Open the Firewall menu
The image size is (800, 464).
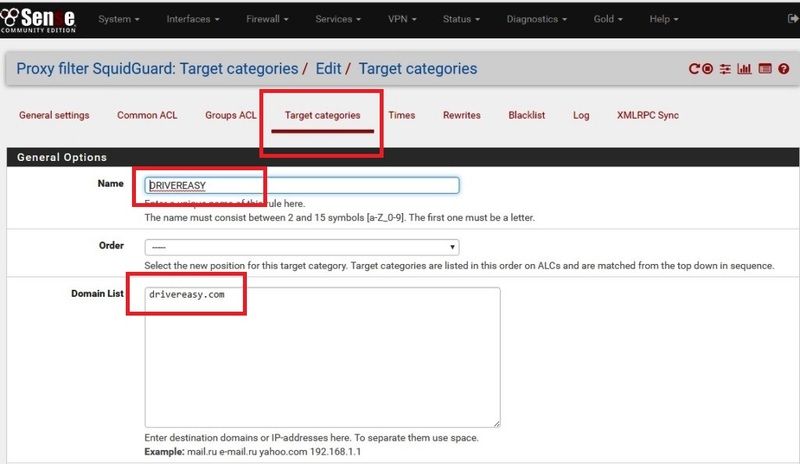(x=267, y=19)
